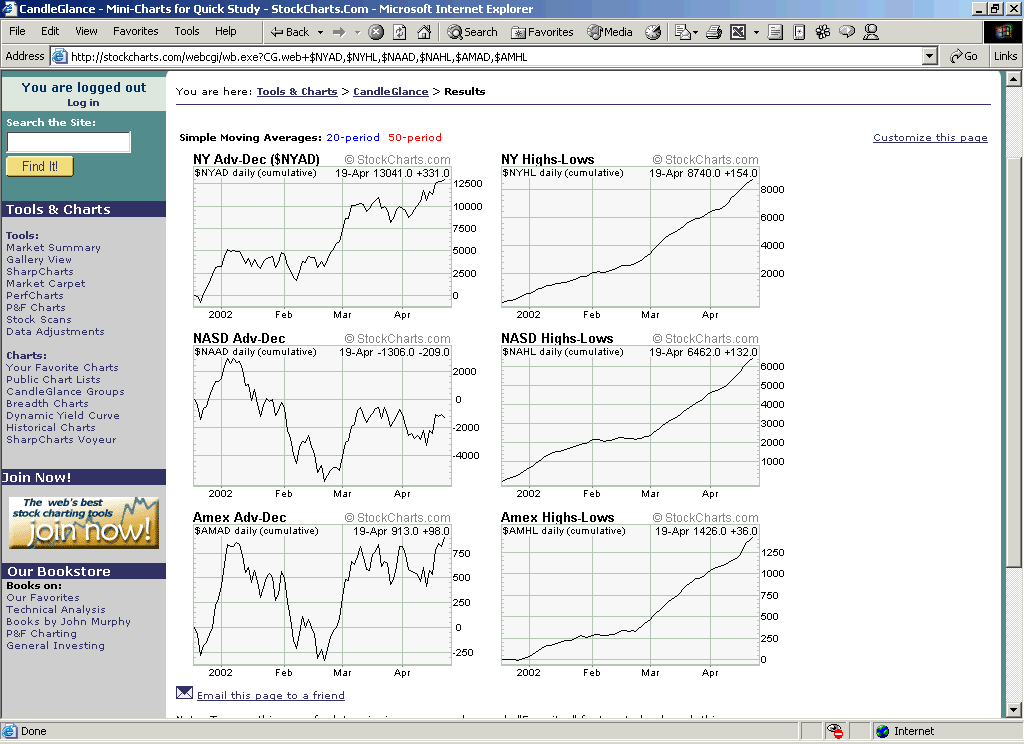This screenshot has width=1024, height=744.
Task: Open the Market Carpet sidebar link
Action: [x=45, y=284]
